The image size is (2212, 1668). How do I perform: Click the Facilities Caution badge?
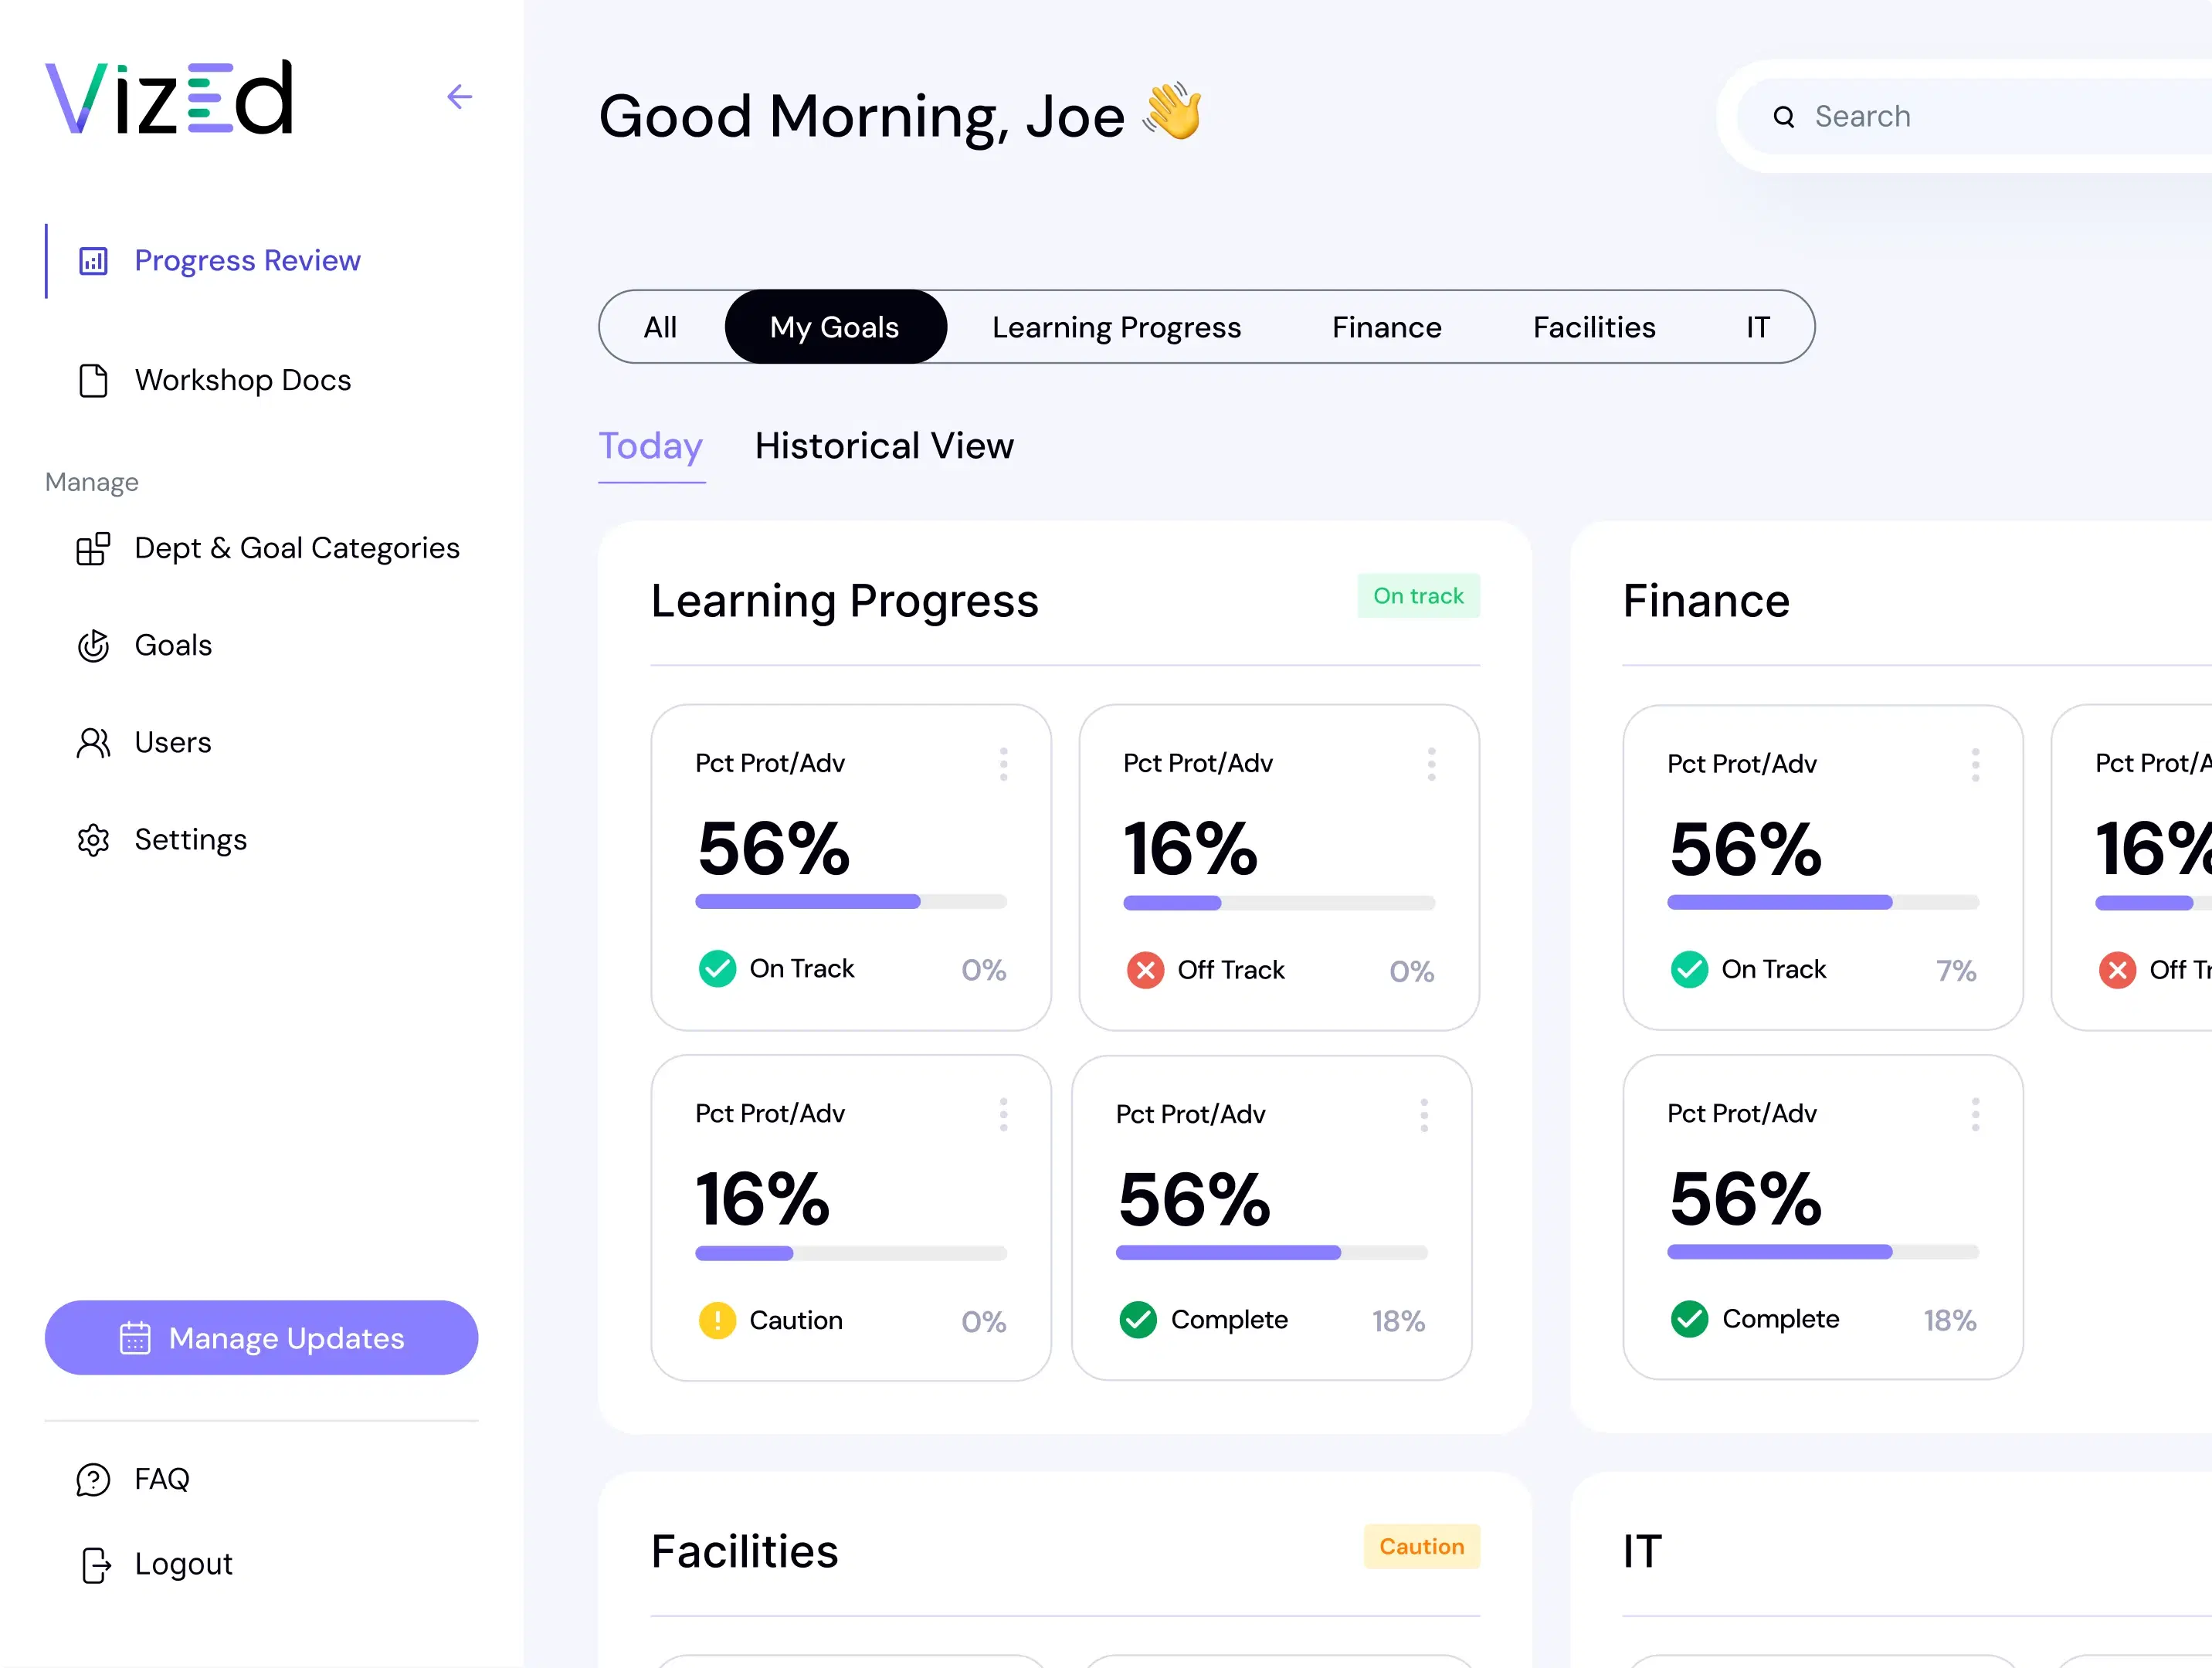pyautogui.click(x=1421, y=1547)
